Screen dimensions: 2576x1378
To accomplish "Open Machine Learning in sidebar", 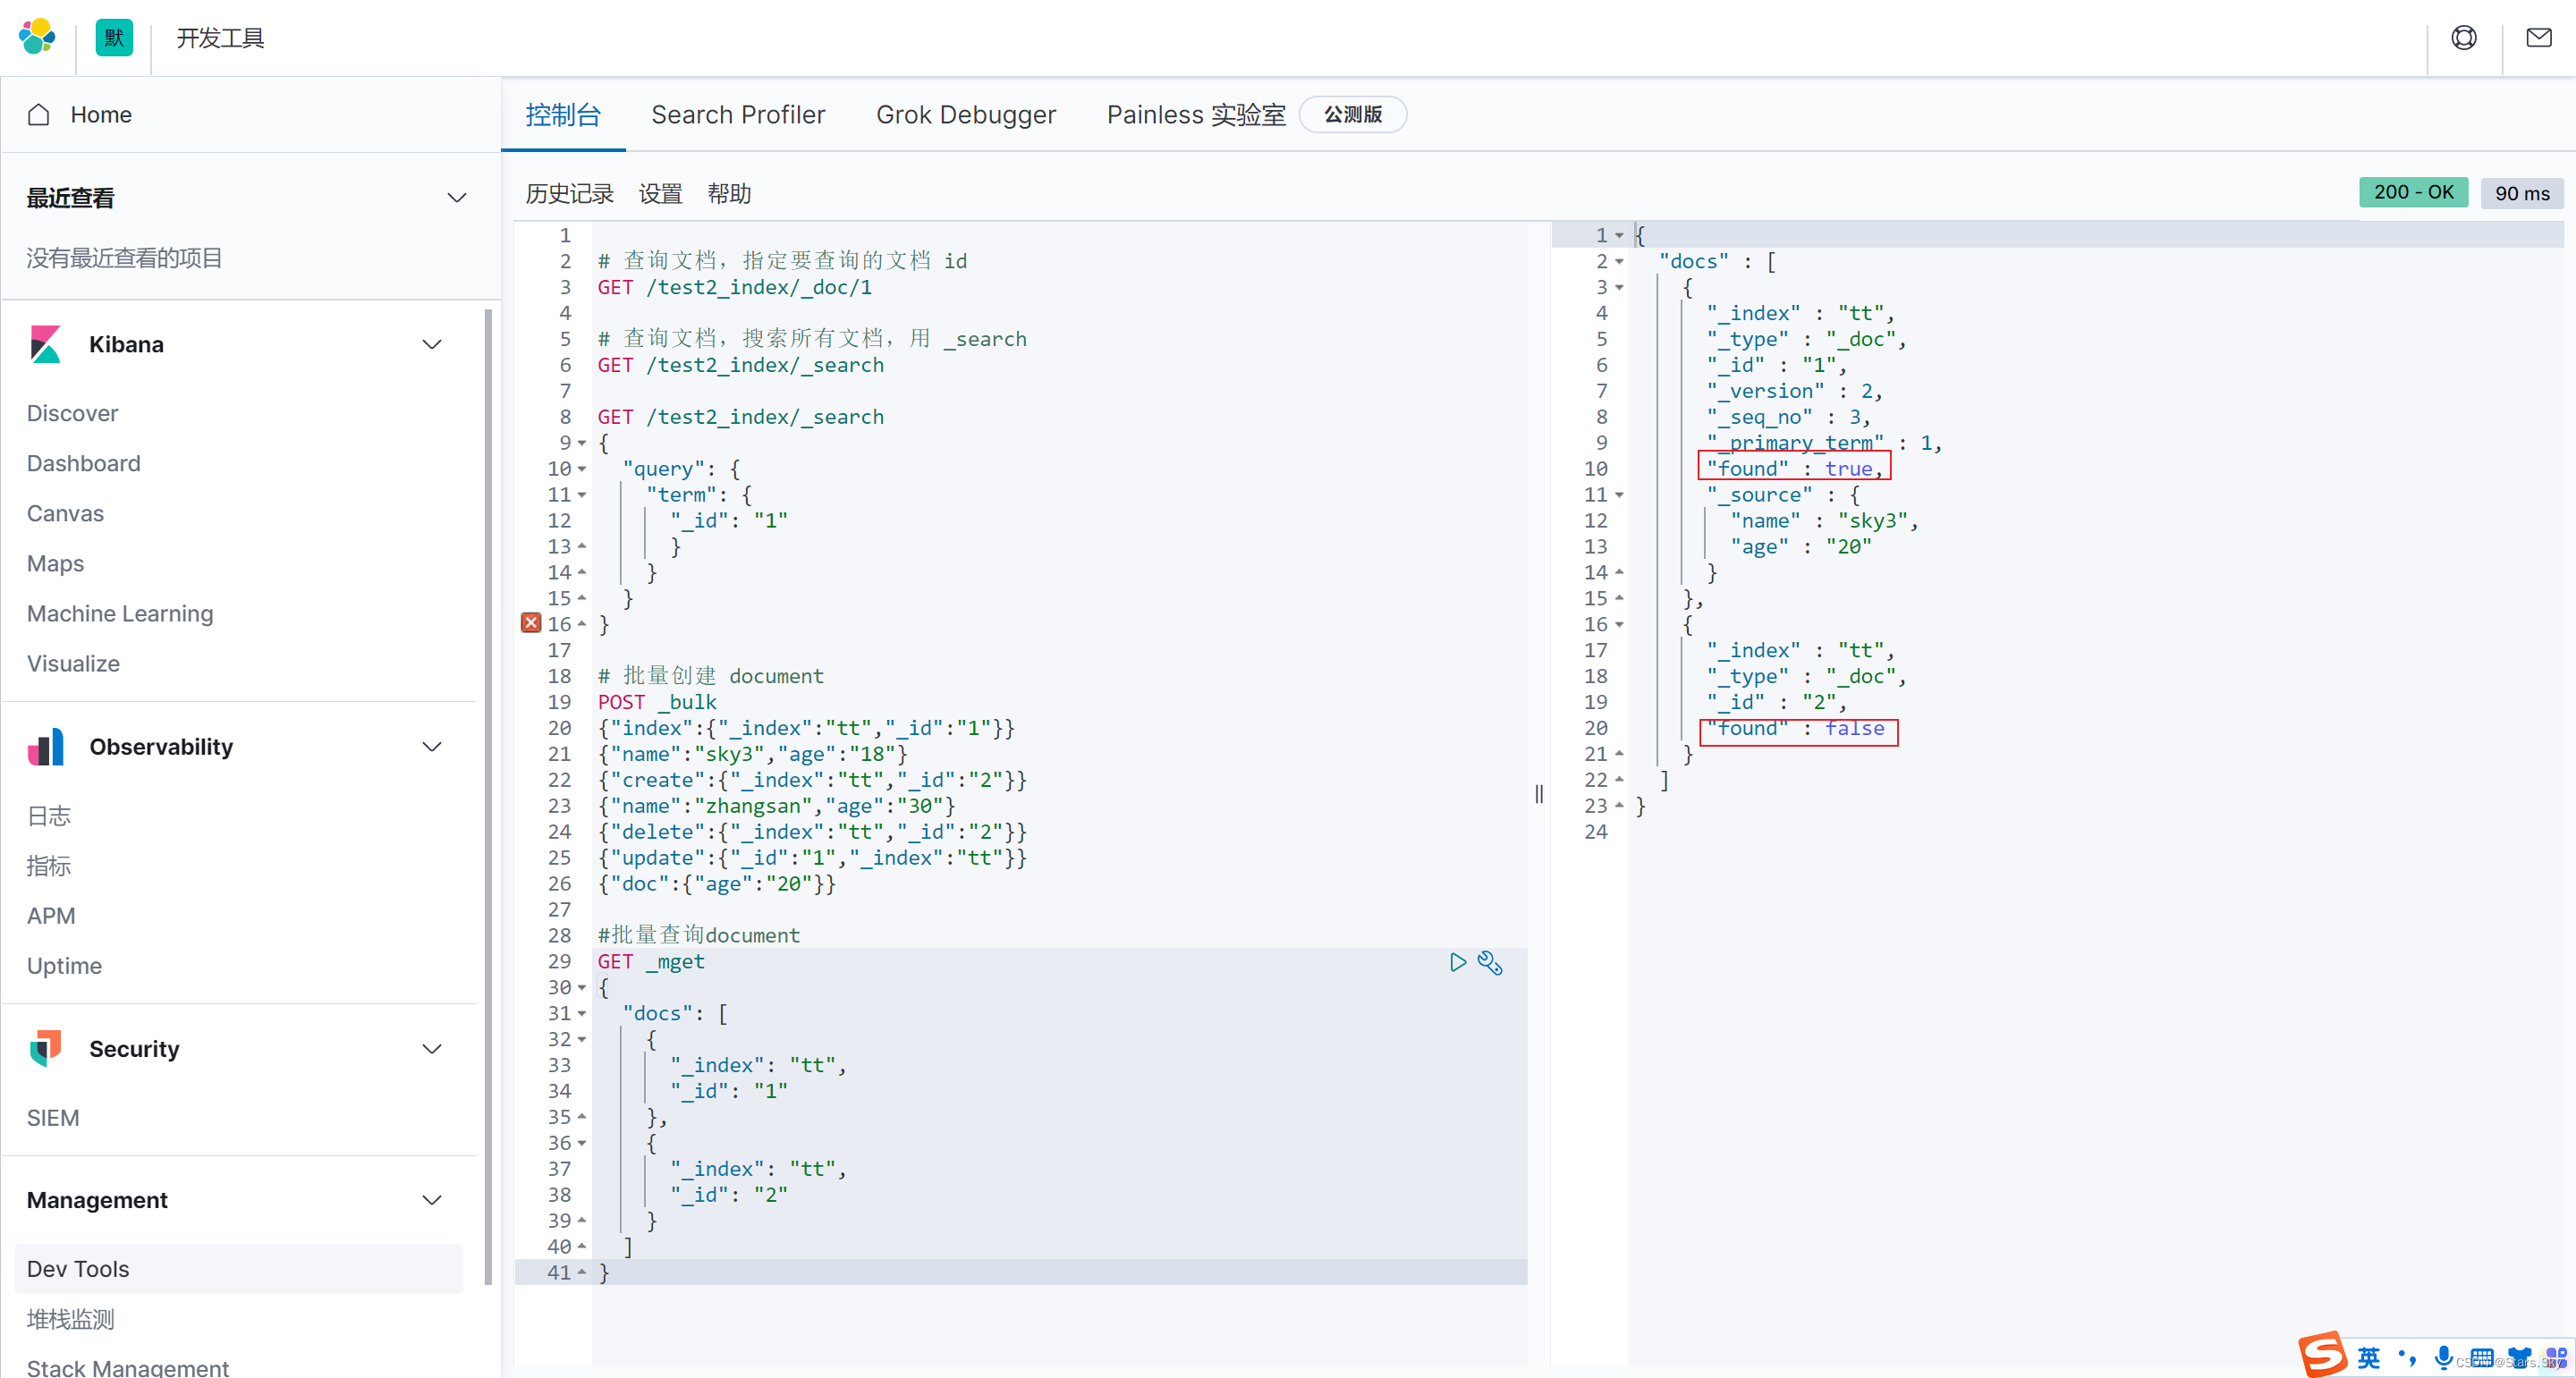I will tap(120, 613).
